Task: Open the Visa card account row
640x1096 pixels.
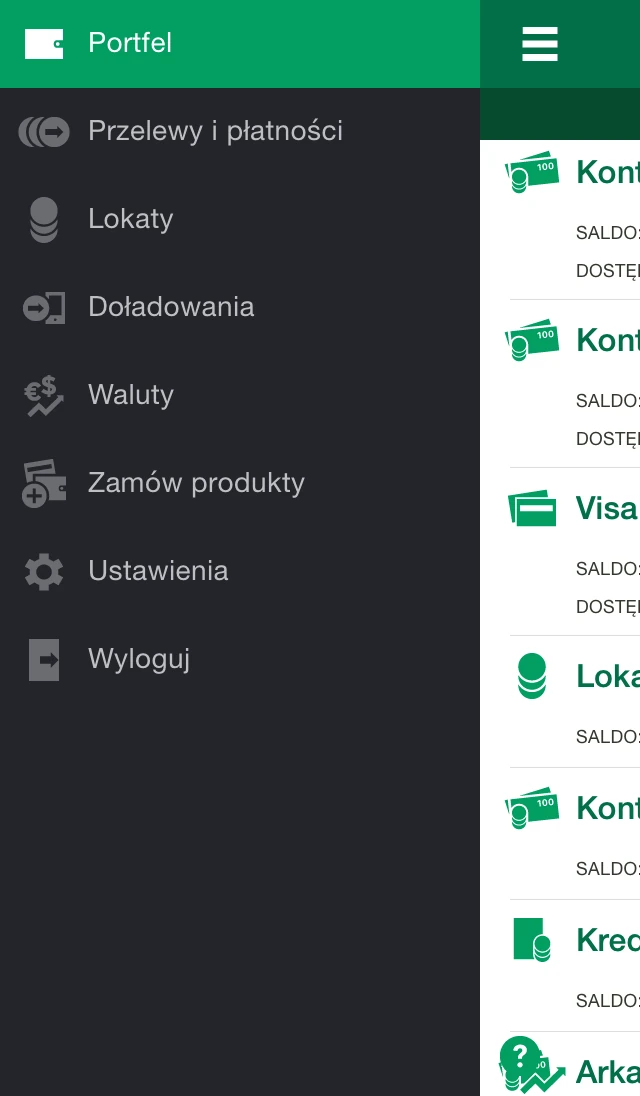Action: pyautogui.click(x=560, y=552)
